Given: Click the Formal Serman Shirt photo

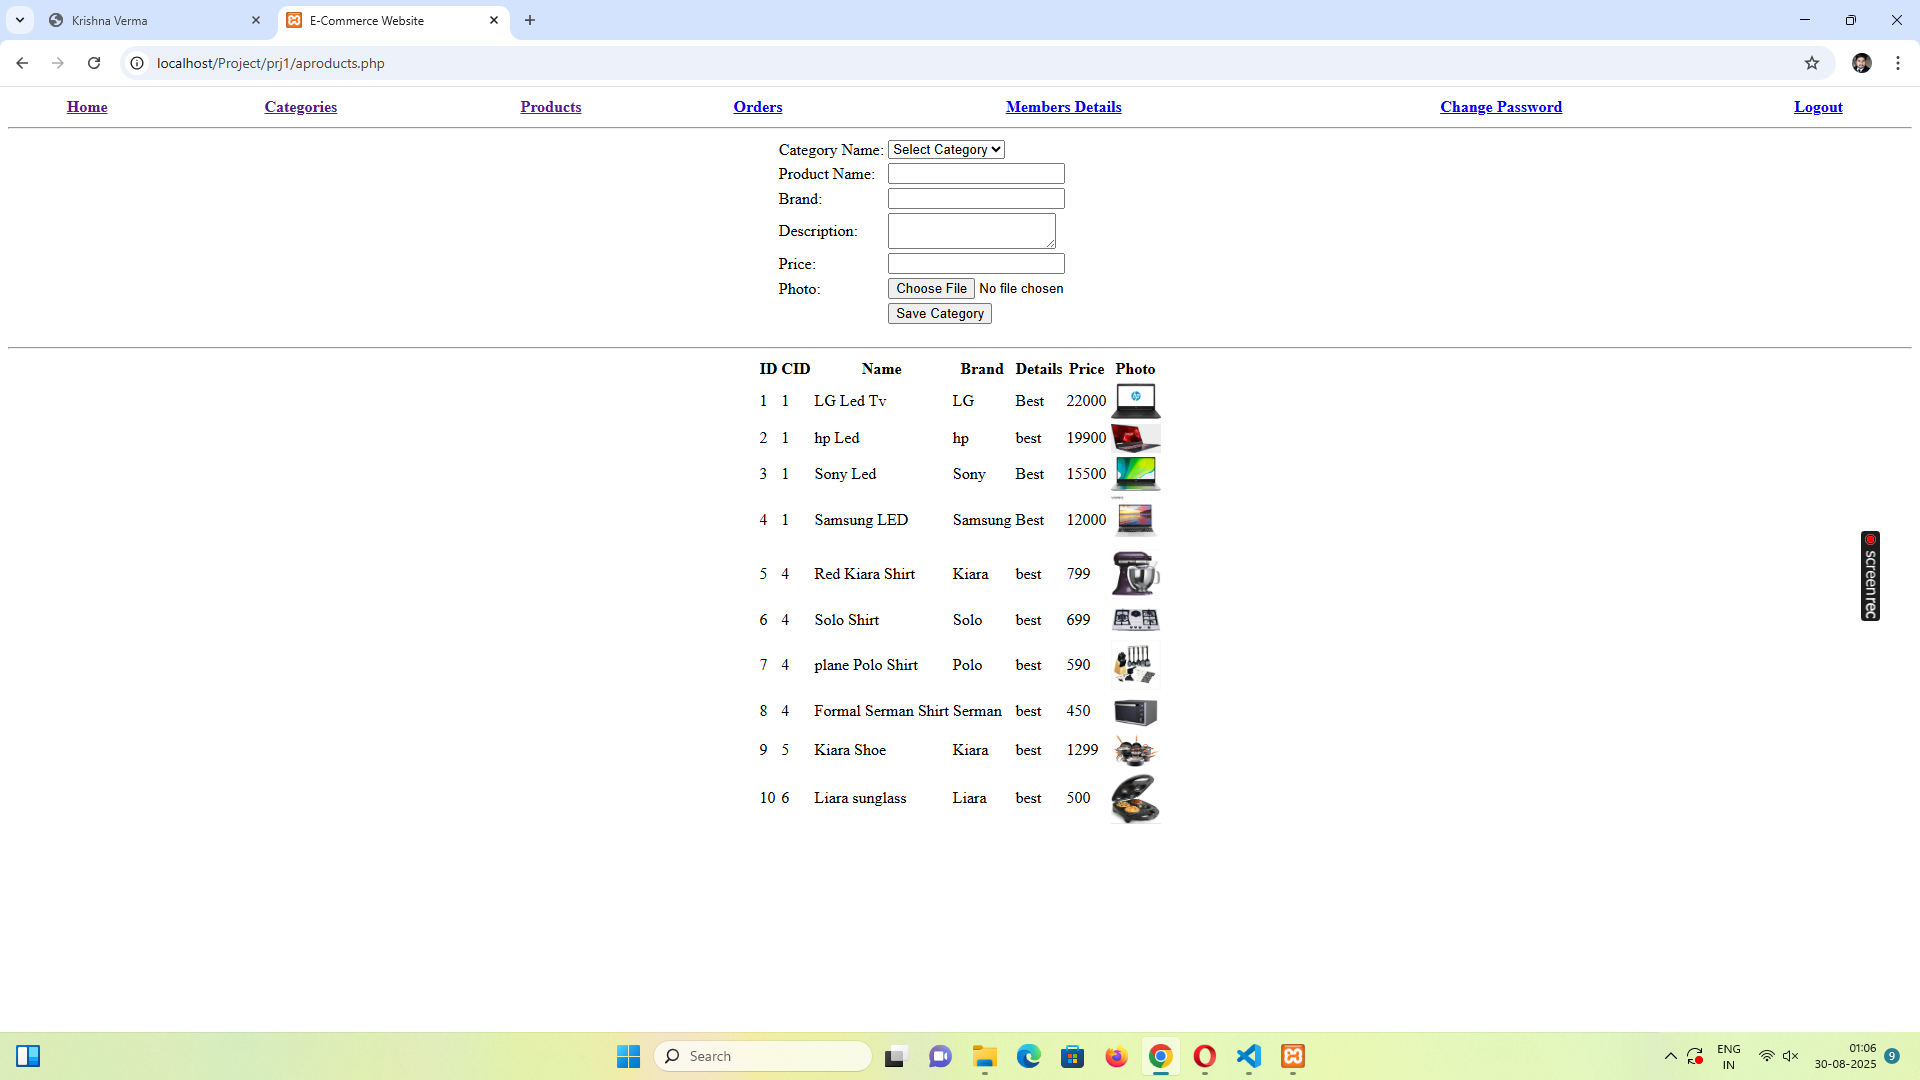Looking at the screenshot, I should [x=1136, y=712].
